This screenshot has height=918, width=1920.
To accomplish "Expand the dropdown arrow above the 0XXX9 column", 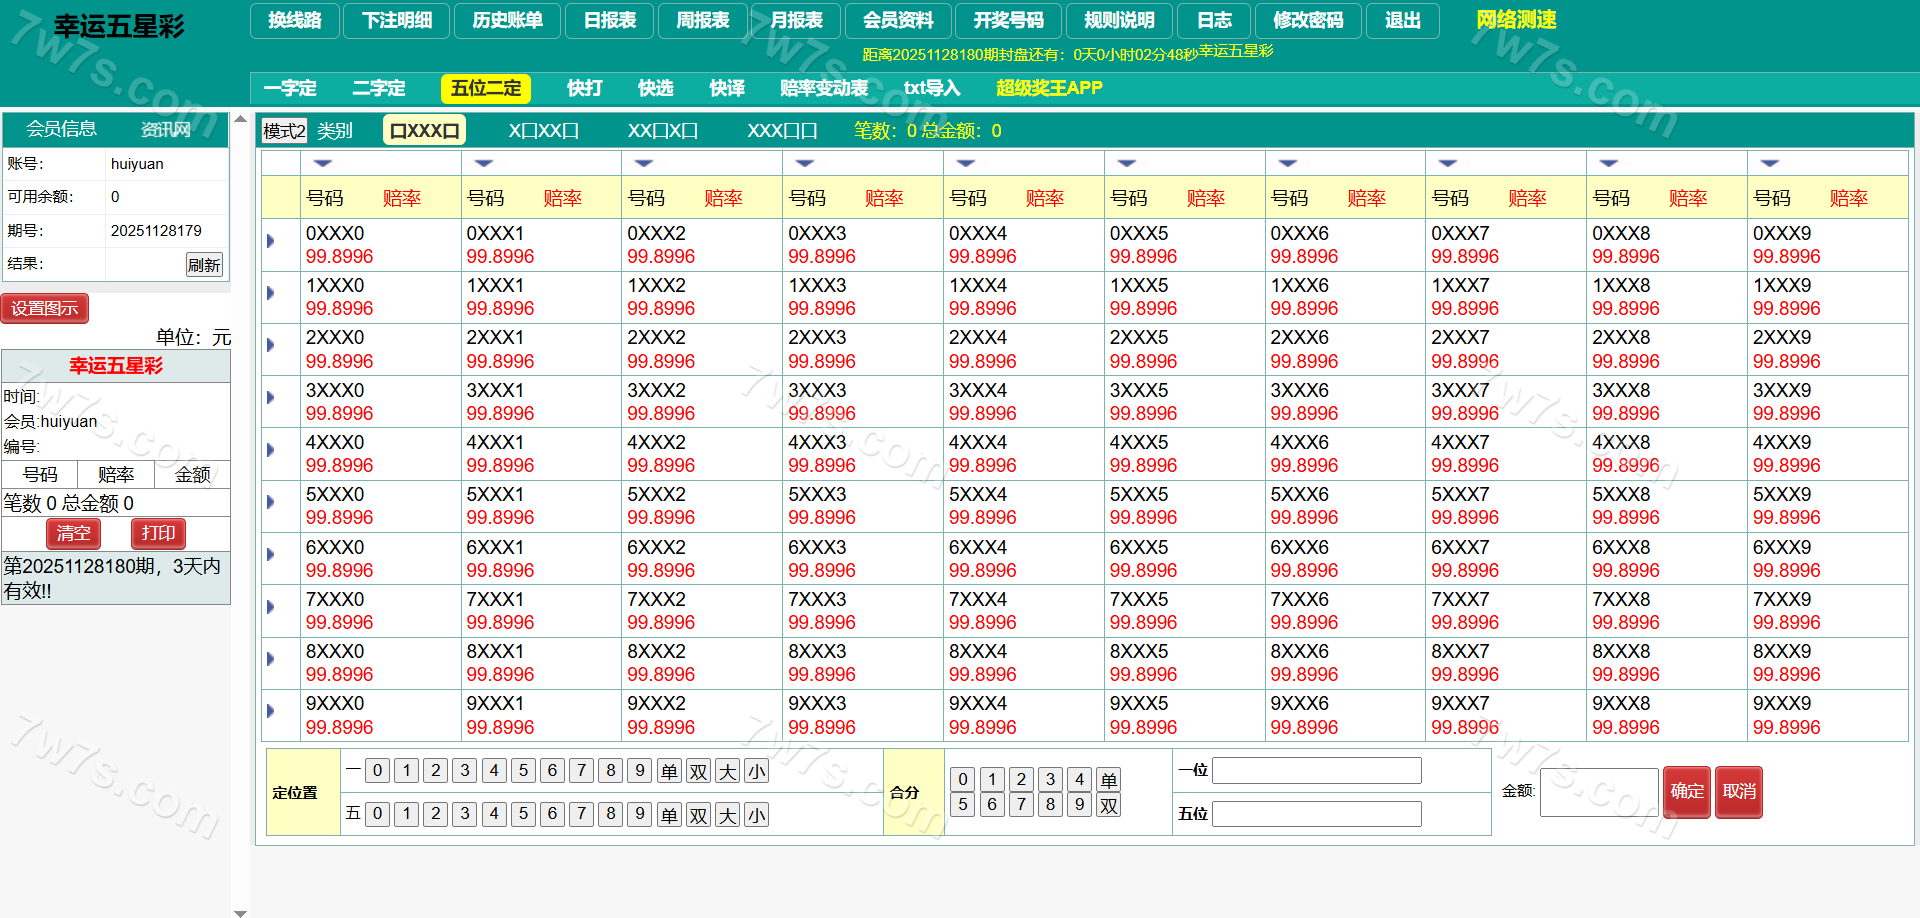I will click(1770, 163).
